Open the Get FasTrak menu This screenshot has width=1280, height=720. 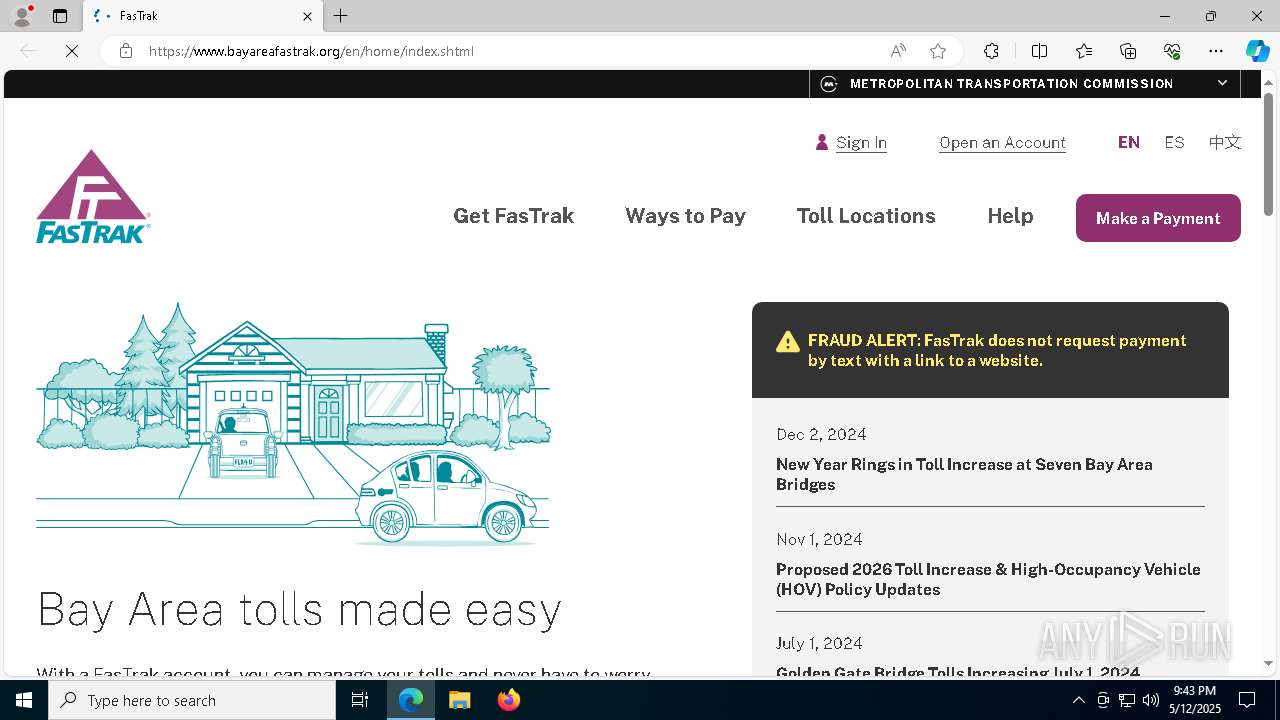[513, 216]
